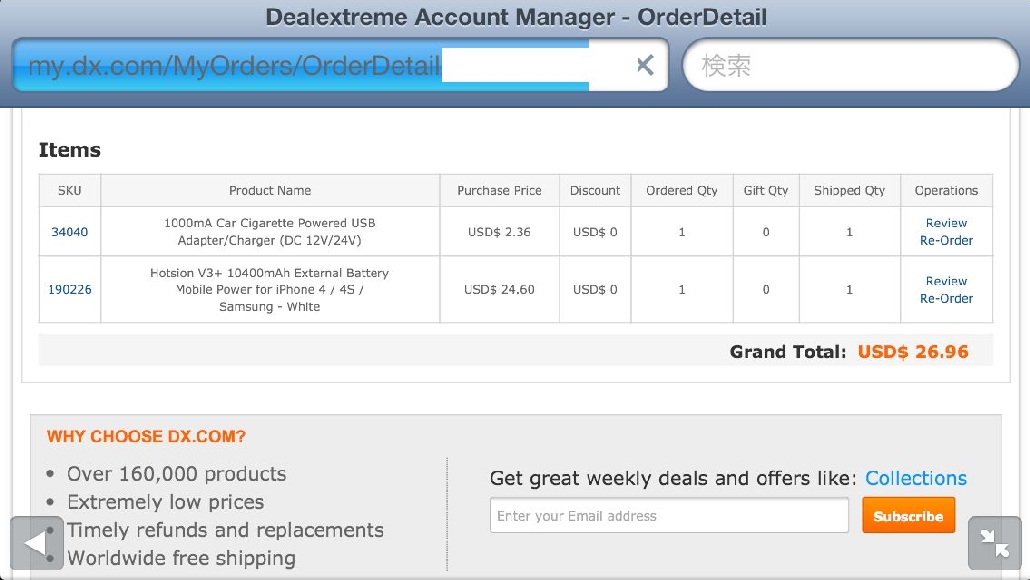The width and height of the screenshot is (1030, 580).
Task: Click the Items section heading
Action: pos(70,150)
